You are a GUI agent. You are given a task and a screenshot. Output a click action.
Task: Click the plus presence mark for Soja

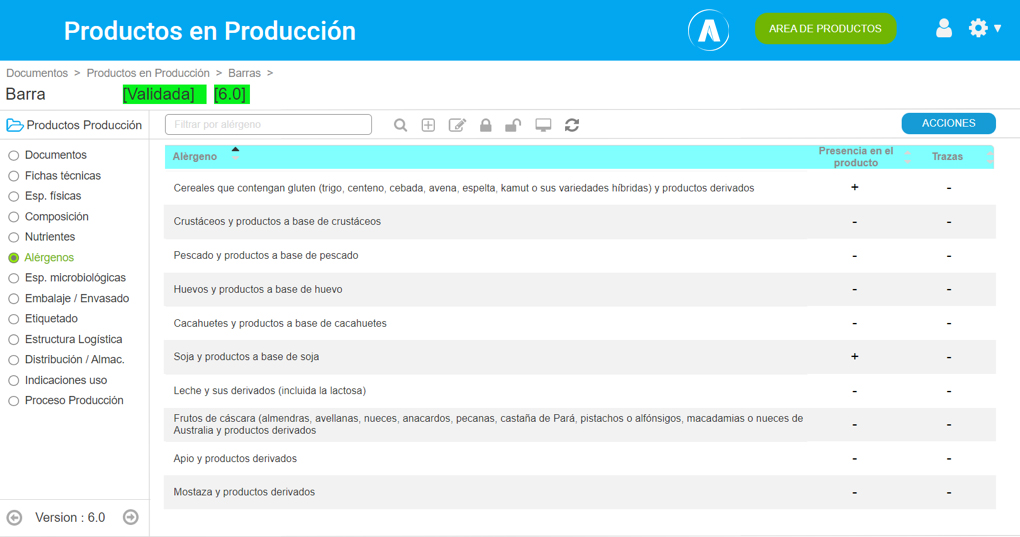(855, 356)
